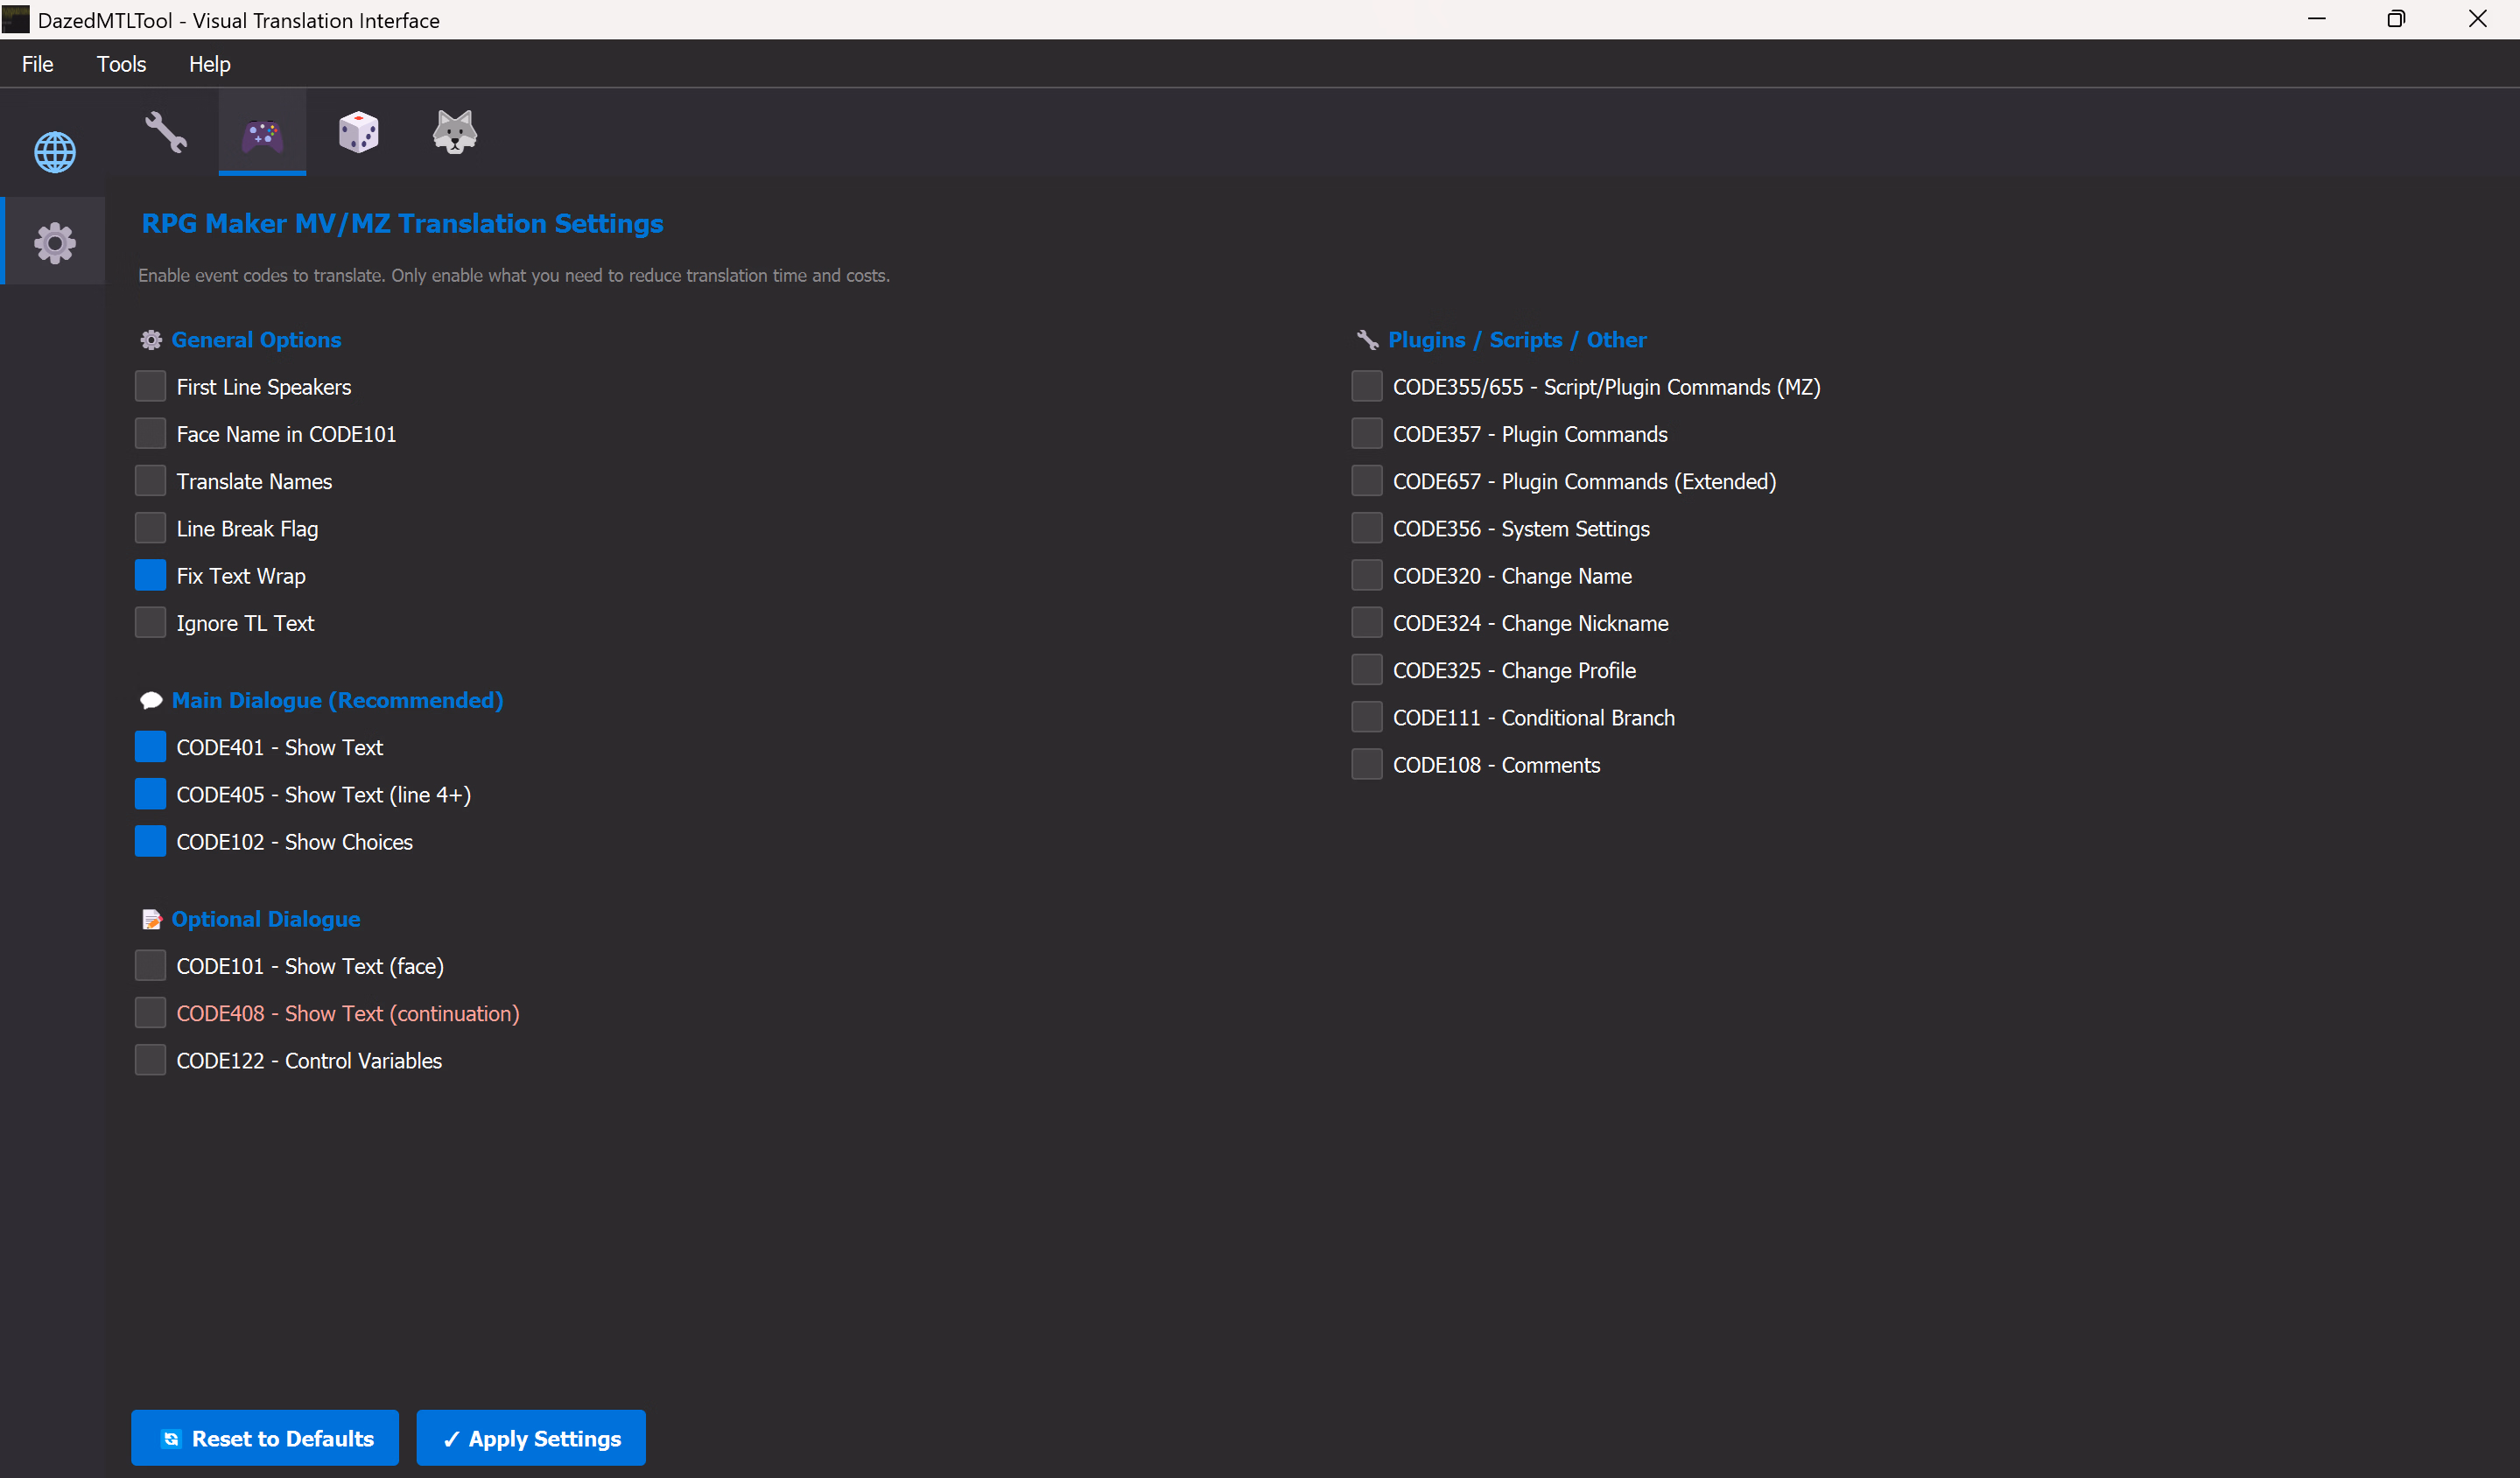Toggle Translate Names option
The image size is (2520, 1478).
(x=150, y=480)
